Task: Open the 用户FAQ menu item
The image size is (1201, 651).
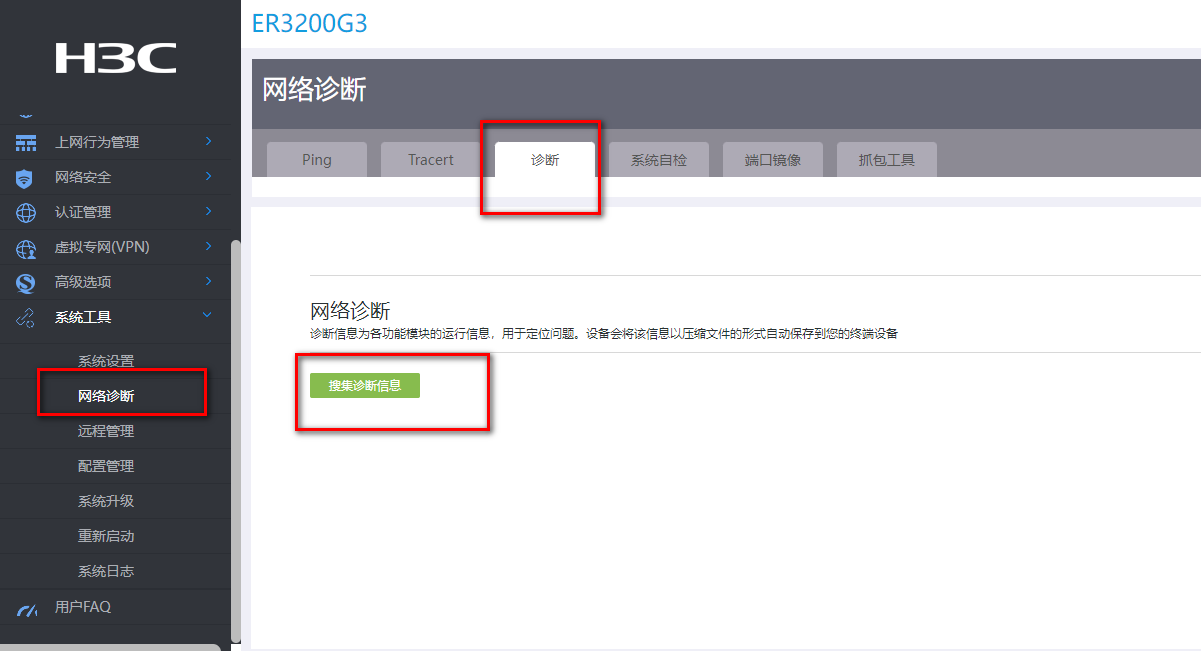Action: 83,607
